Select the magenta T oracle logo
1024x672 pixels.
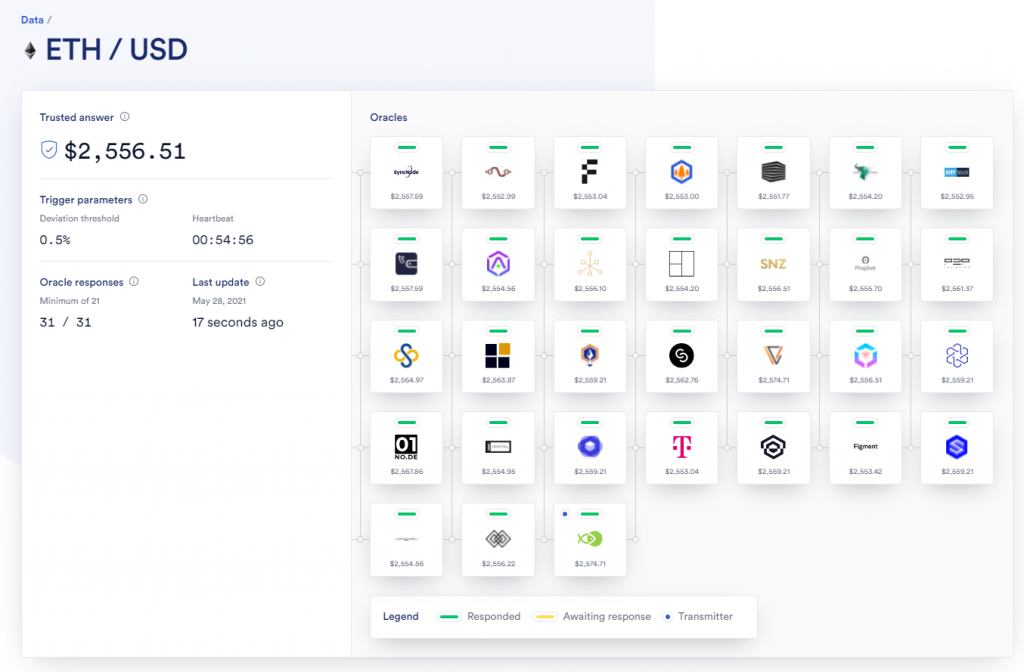click(682, 447)
